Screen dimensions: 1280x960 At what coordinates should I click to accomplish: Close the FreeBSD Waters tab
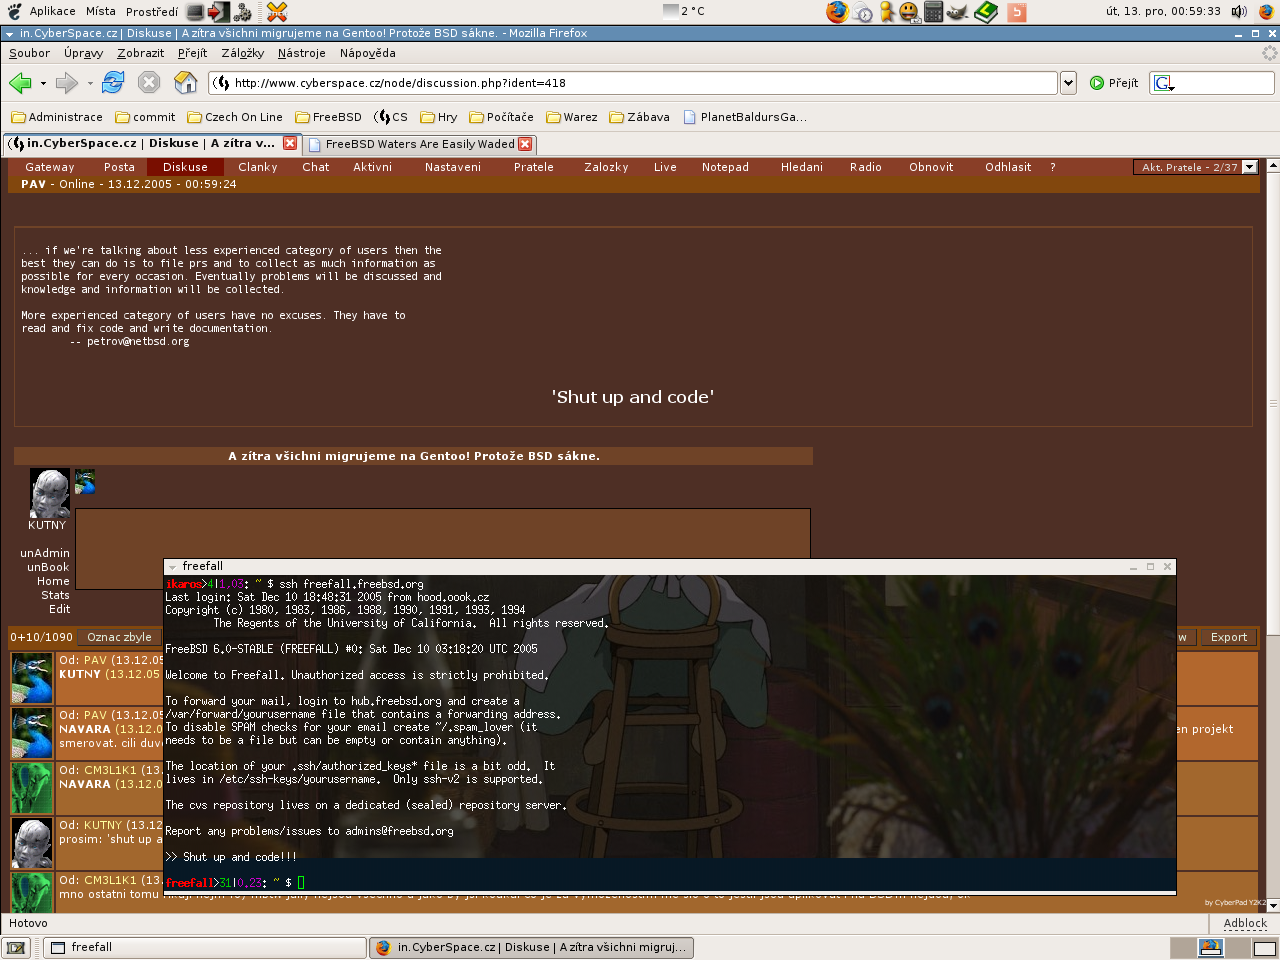tap(525, 144)
